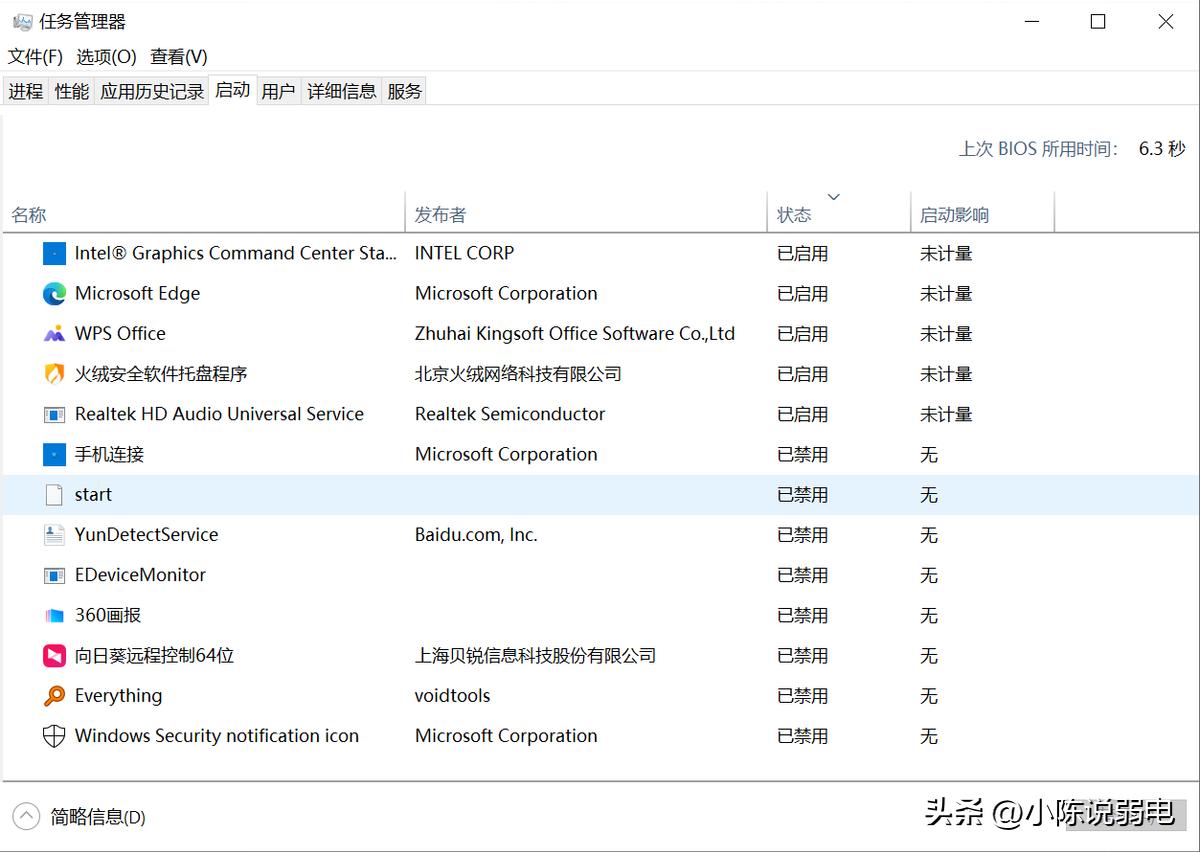Screen dimensions: 1200x852
Task: Open the 查看 menu
Action: click(x=178, y=57)
